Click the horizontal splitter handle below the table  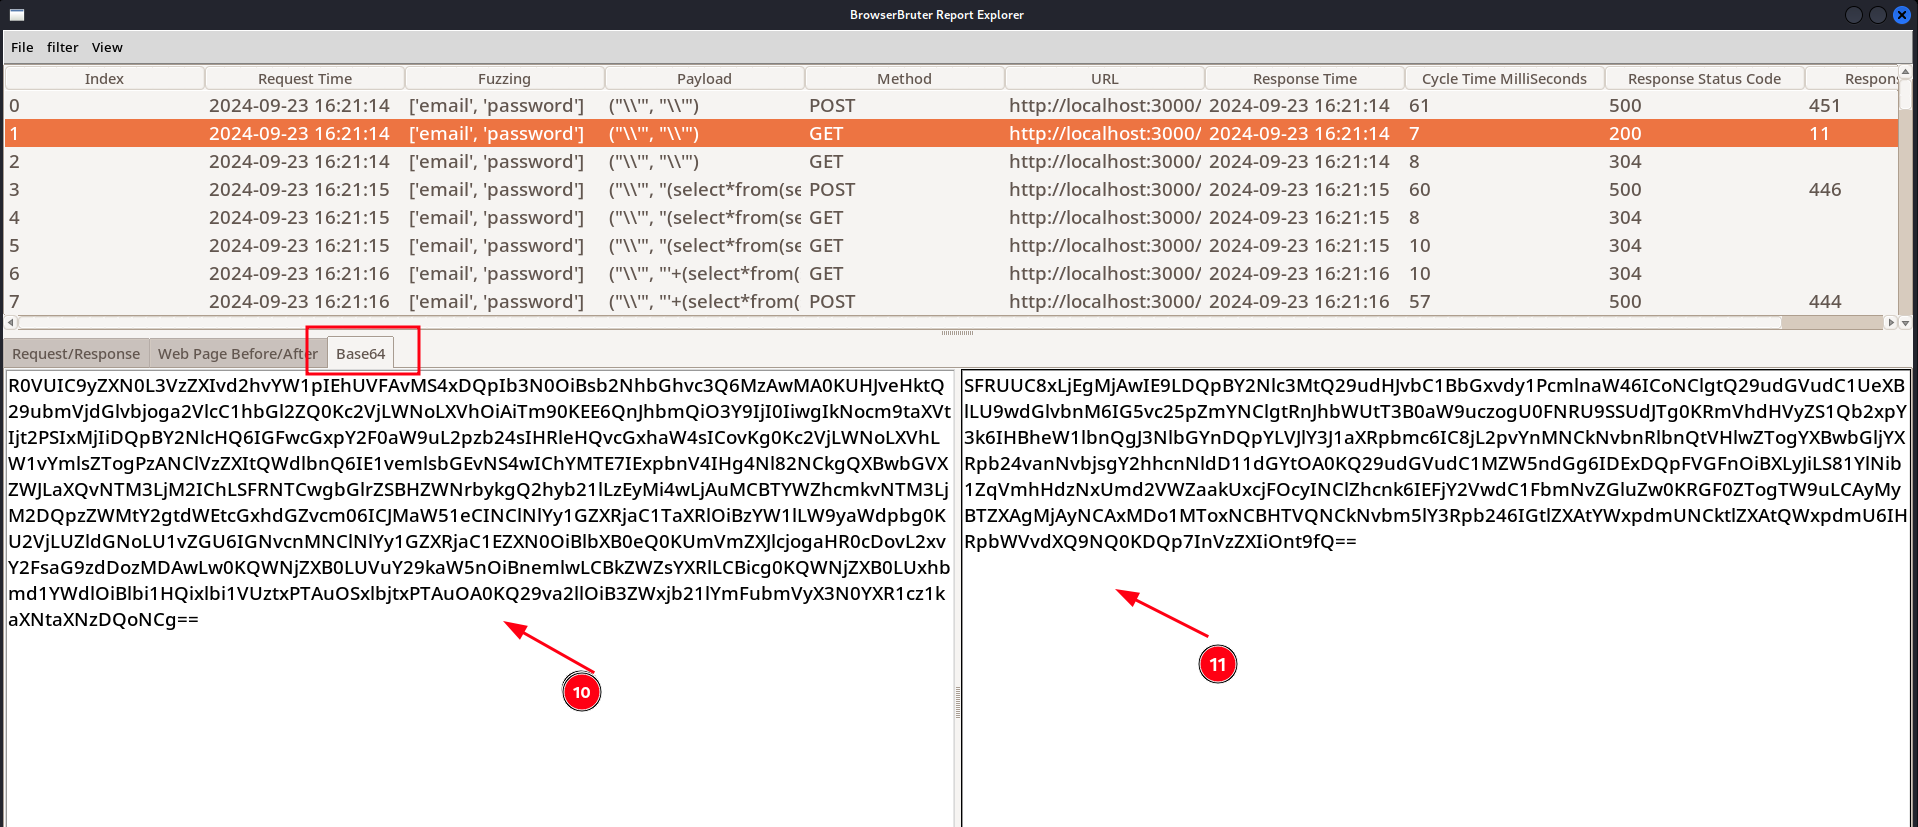(957, 333)
